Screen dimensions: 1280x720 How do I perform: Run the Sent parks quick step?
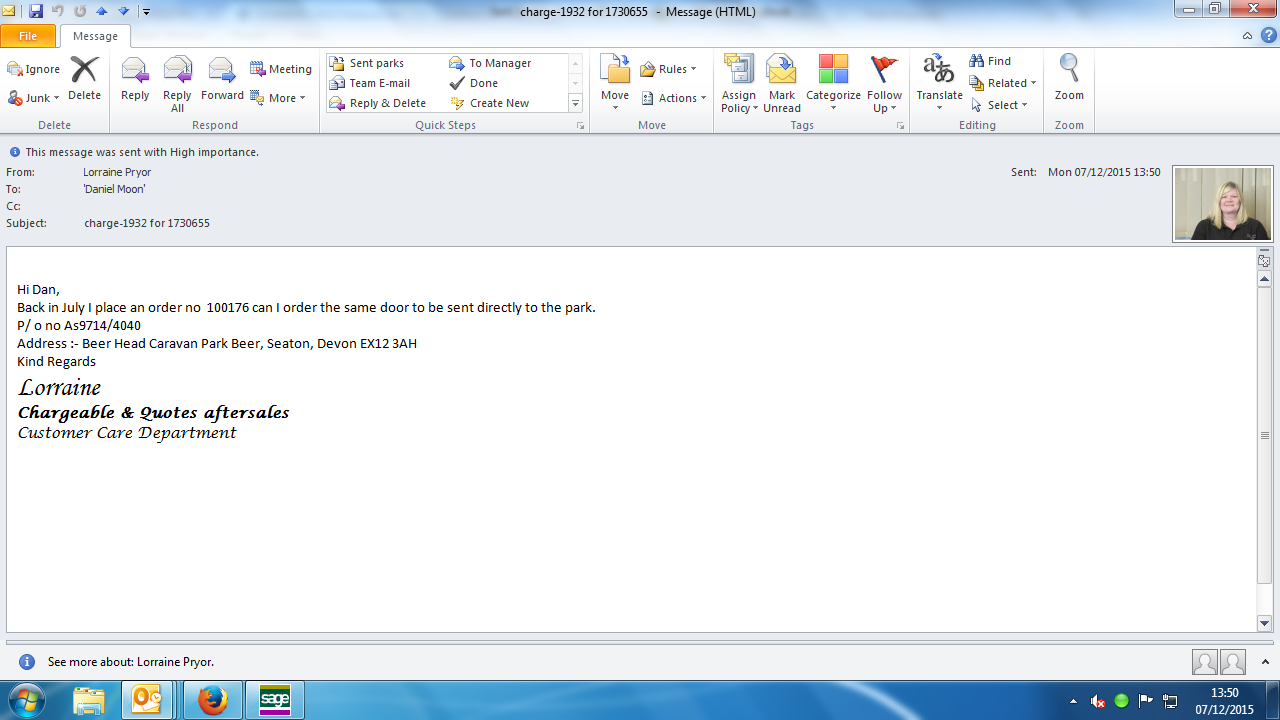[x=366, y=63]
